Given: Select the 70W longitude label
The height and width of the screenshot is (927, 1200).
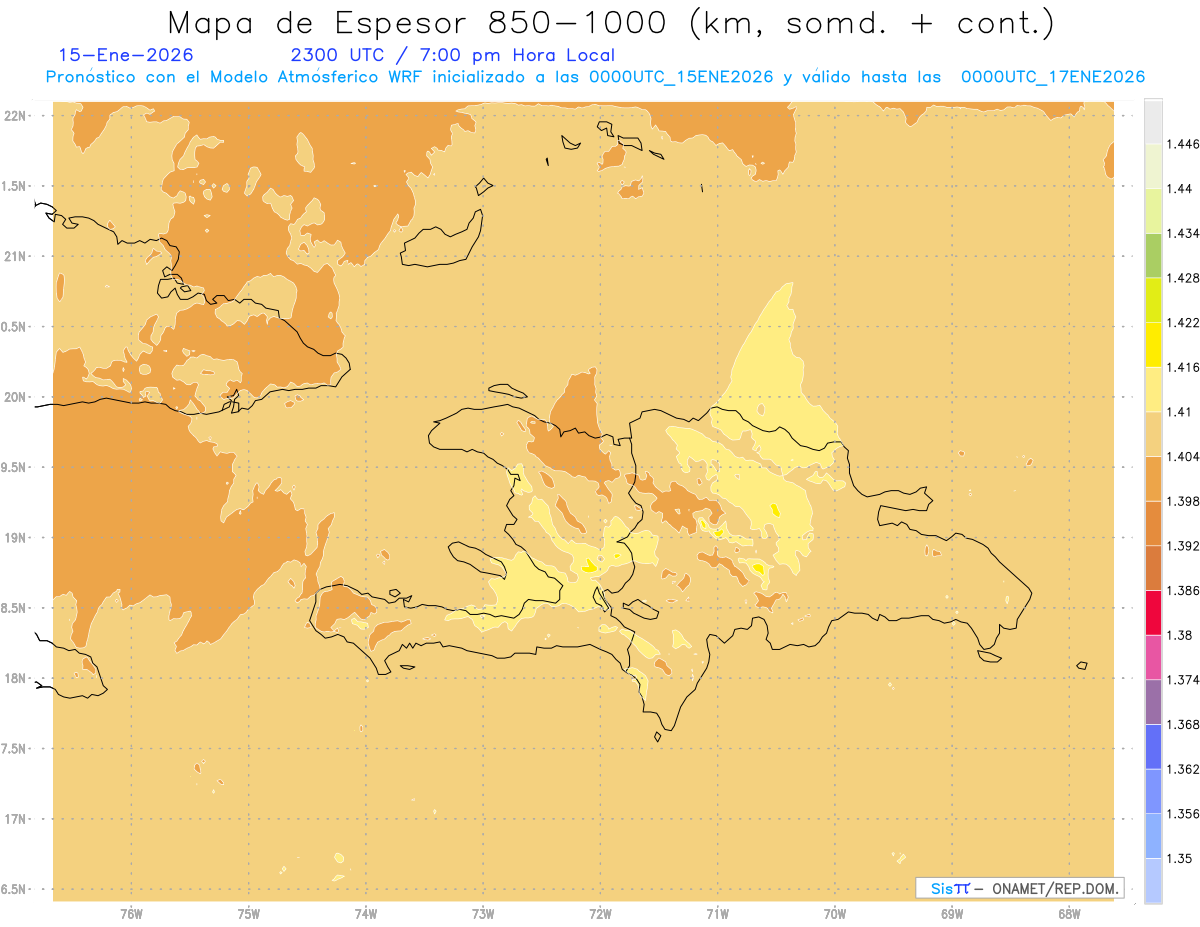Looking at the screenshot, I should tap(835, 913).
